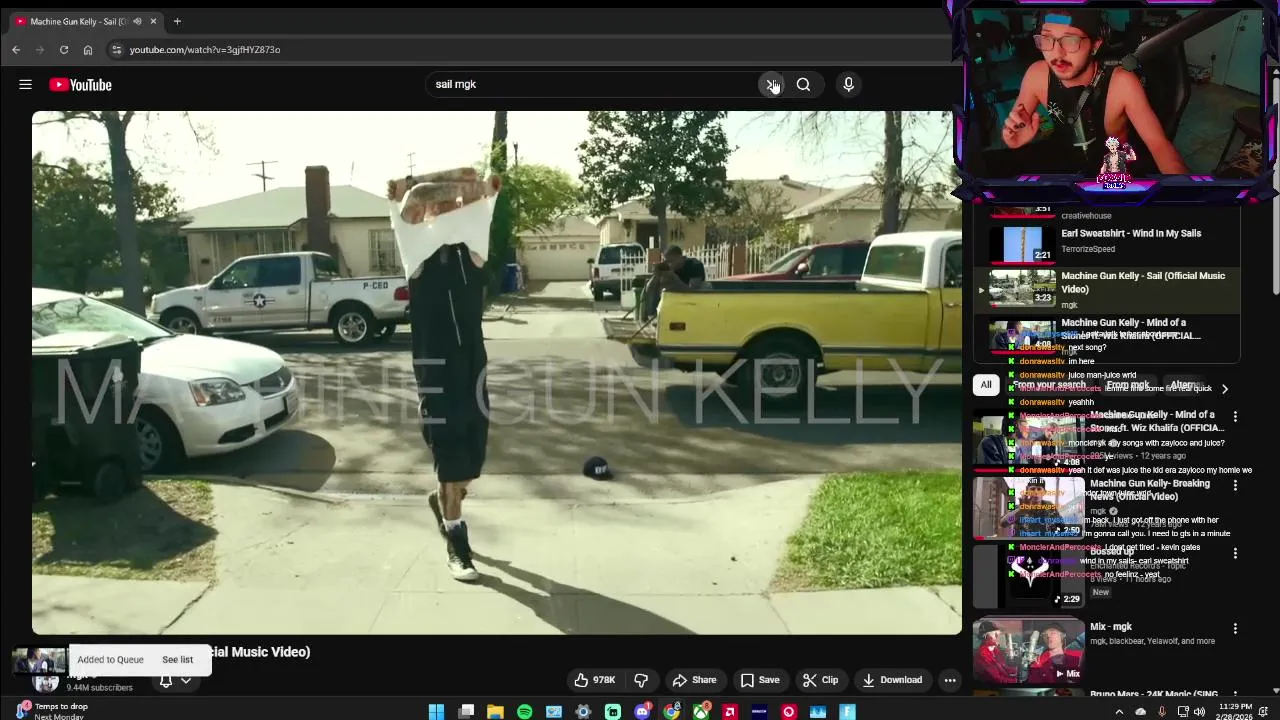This screenshot has height=720, width=1280.
Task: Toggle channel notification bell
Action: [166, 681]
